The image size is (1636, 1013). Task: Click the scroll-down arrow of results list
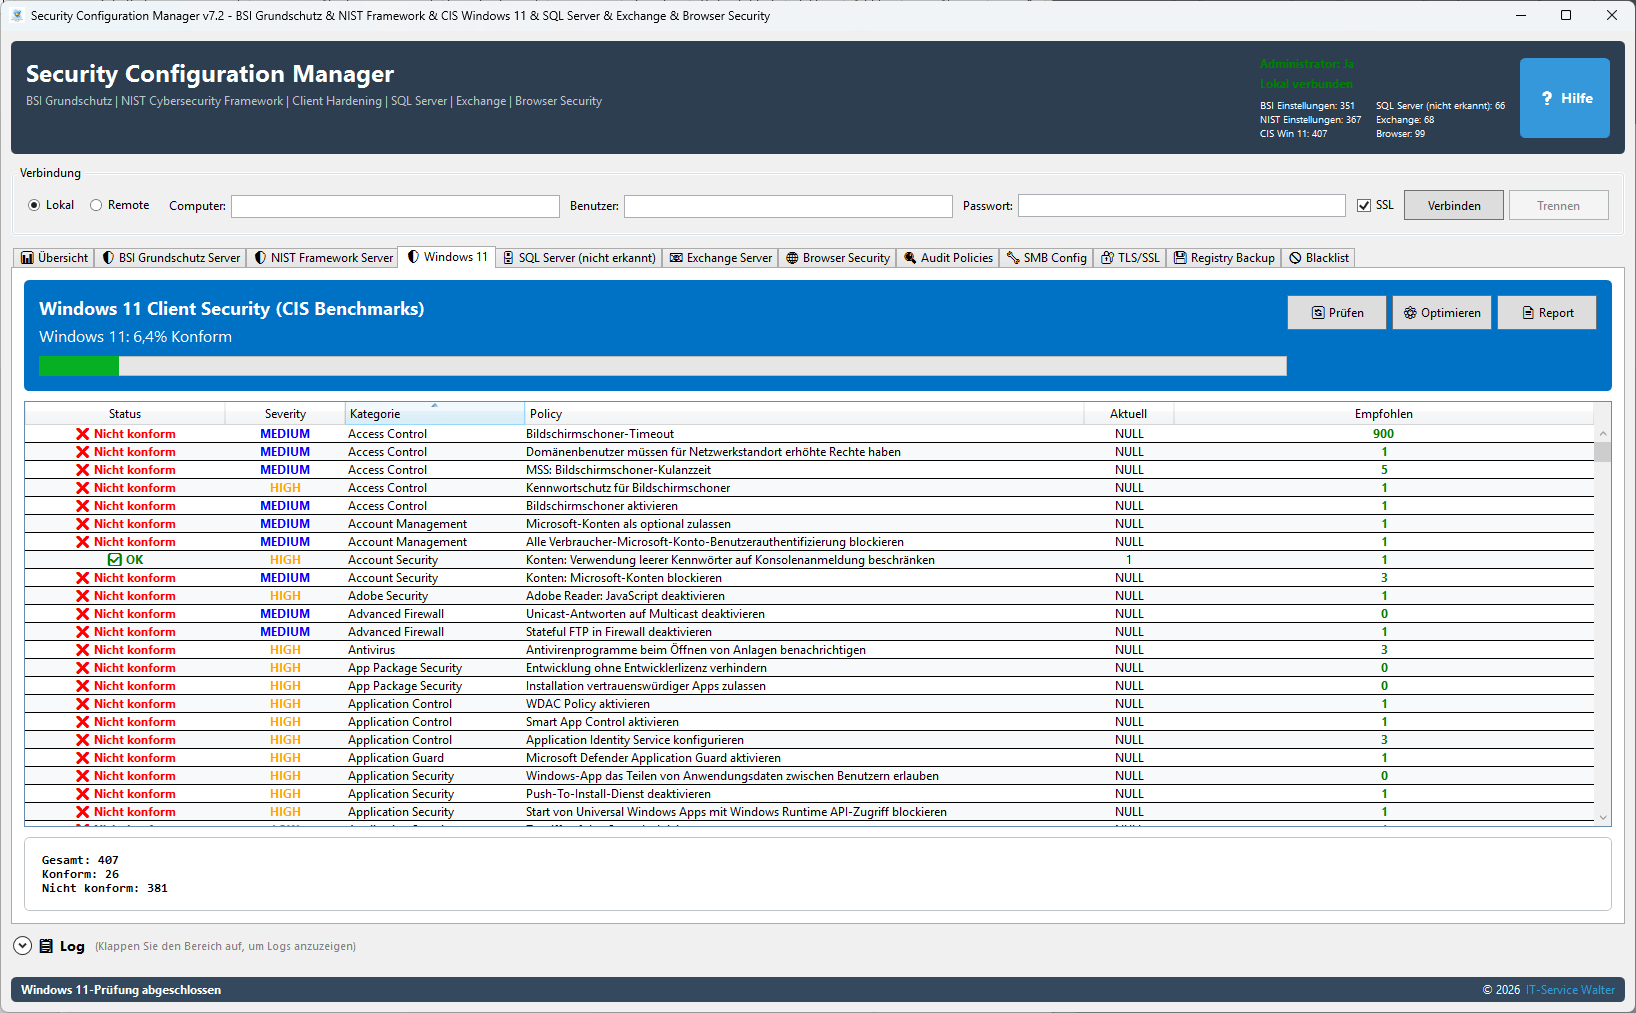(1603, 817)
